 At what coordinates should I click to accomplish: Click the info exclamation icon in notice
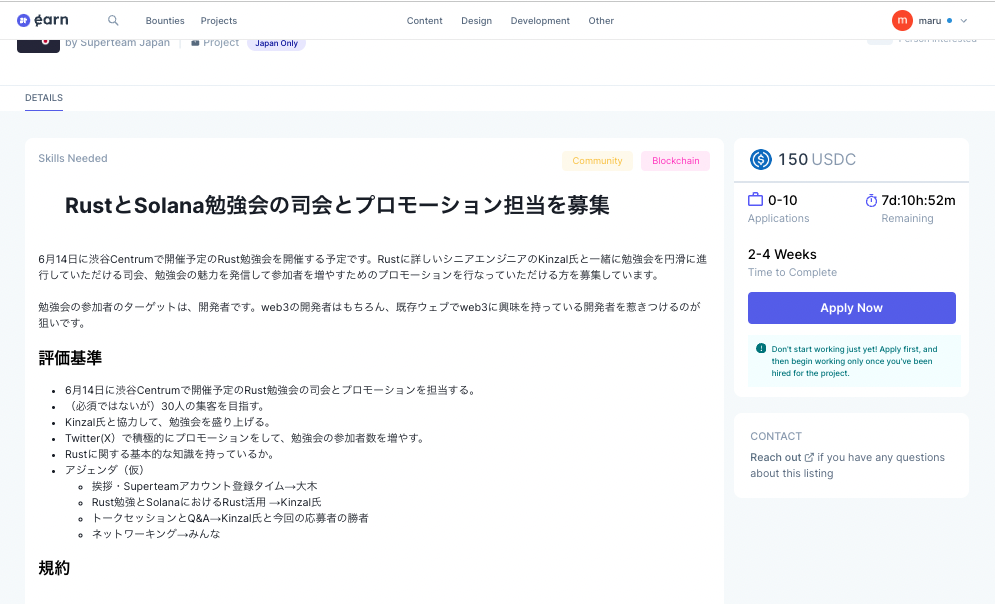[x=761, y=348]
